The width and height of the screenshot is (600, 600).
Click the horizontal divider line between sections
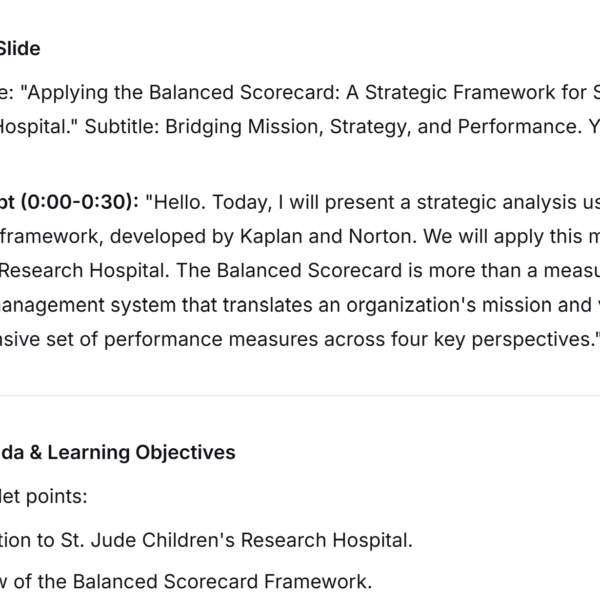point(300,395)
